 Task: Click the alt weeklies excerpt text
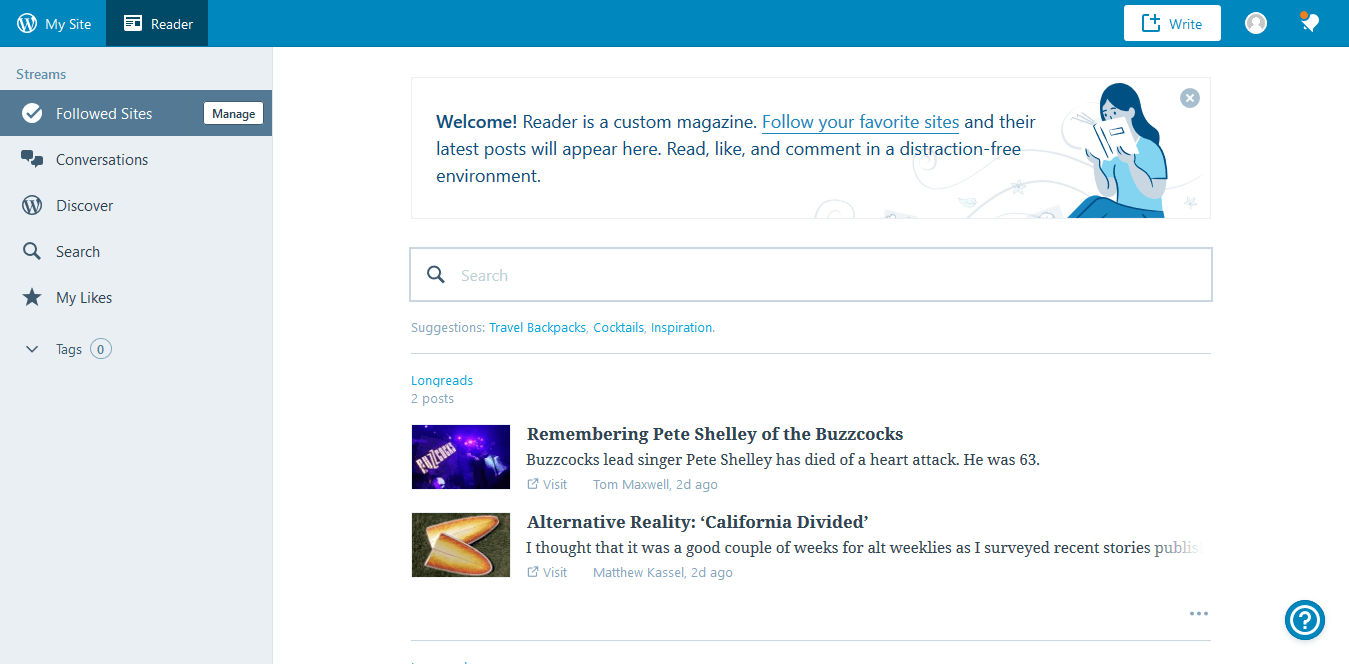click(864, 548)
